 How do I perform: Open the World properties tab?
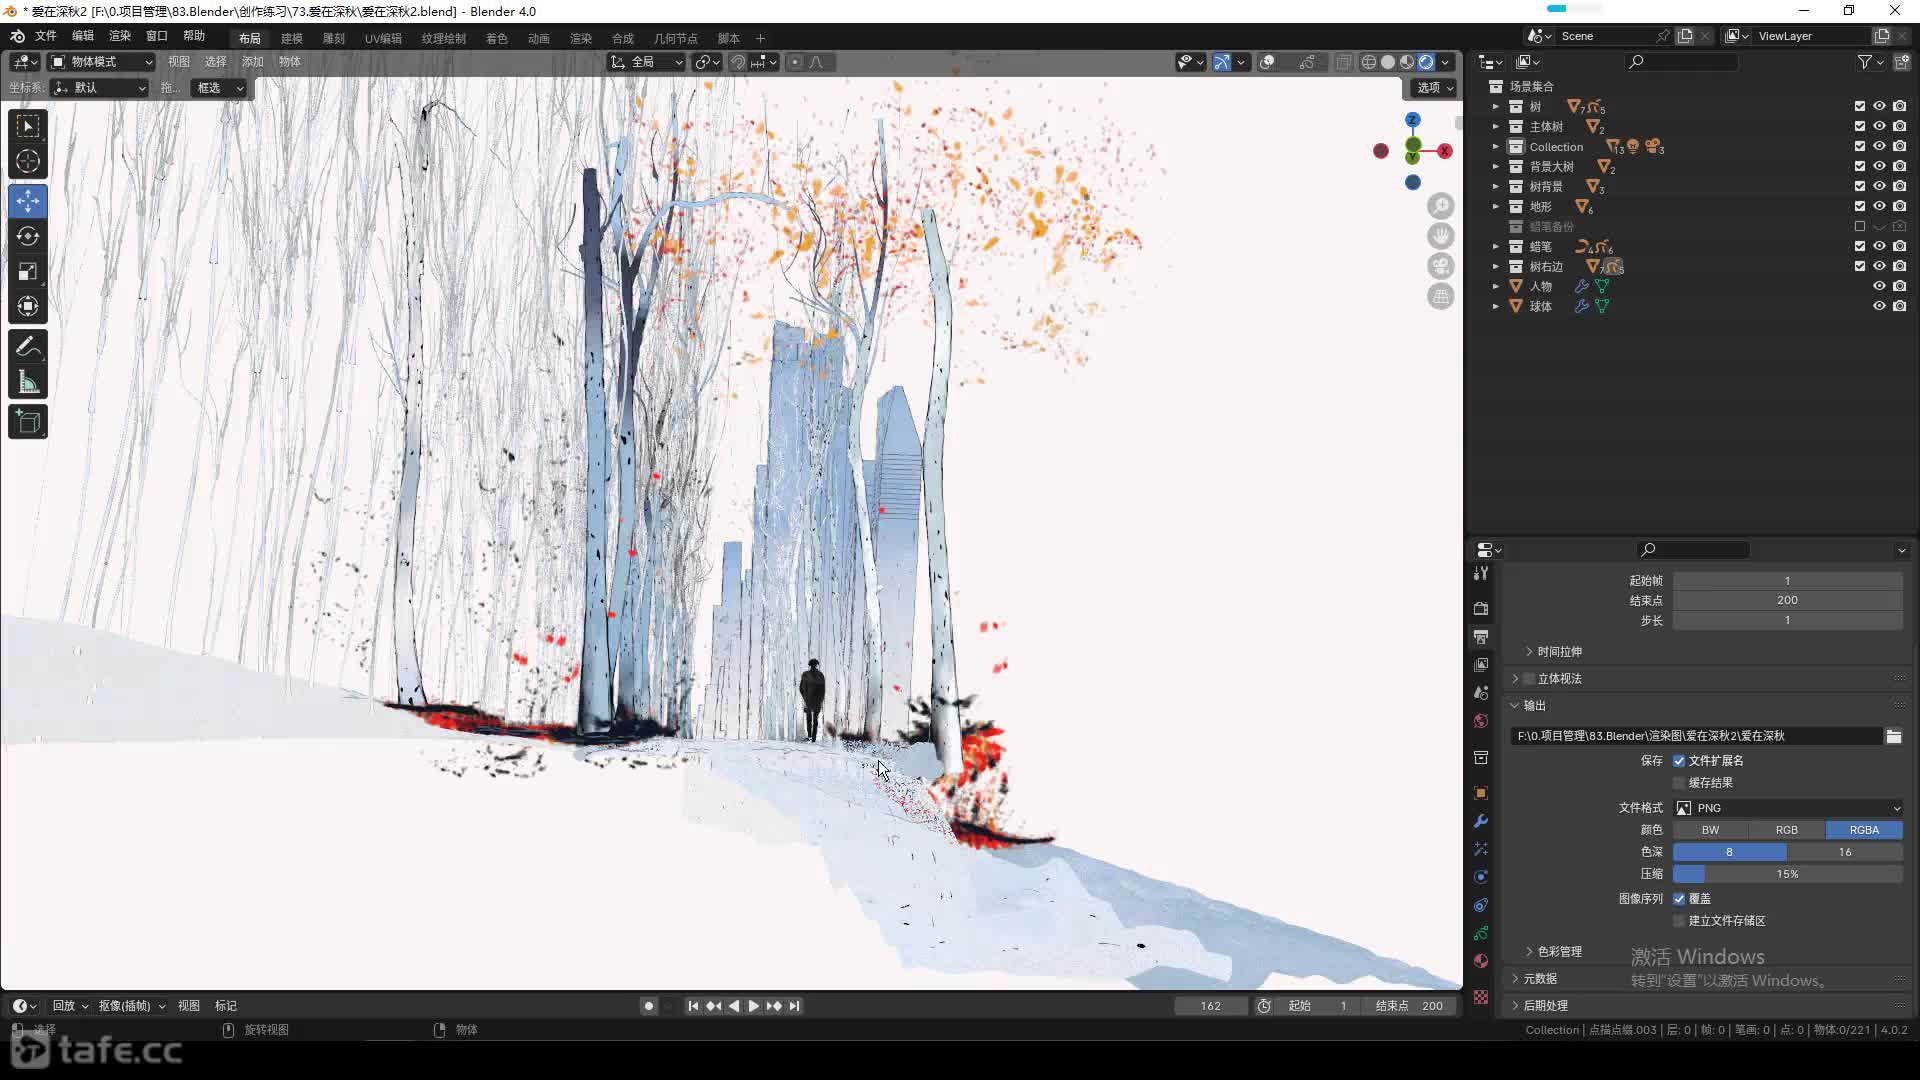click(1481, 720)
